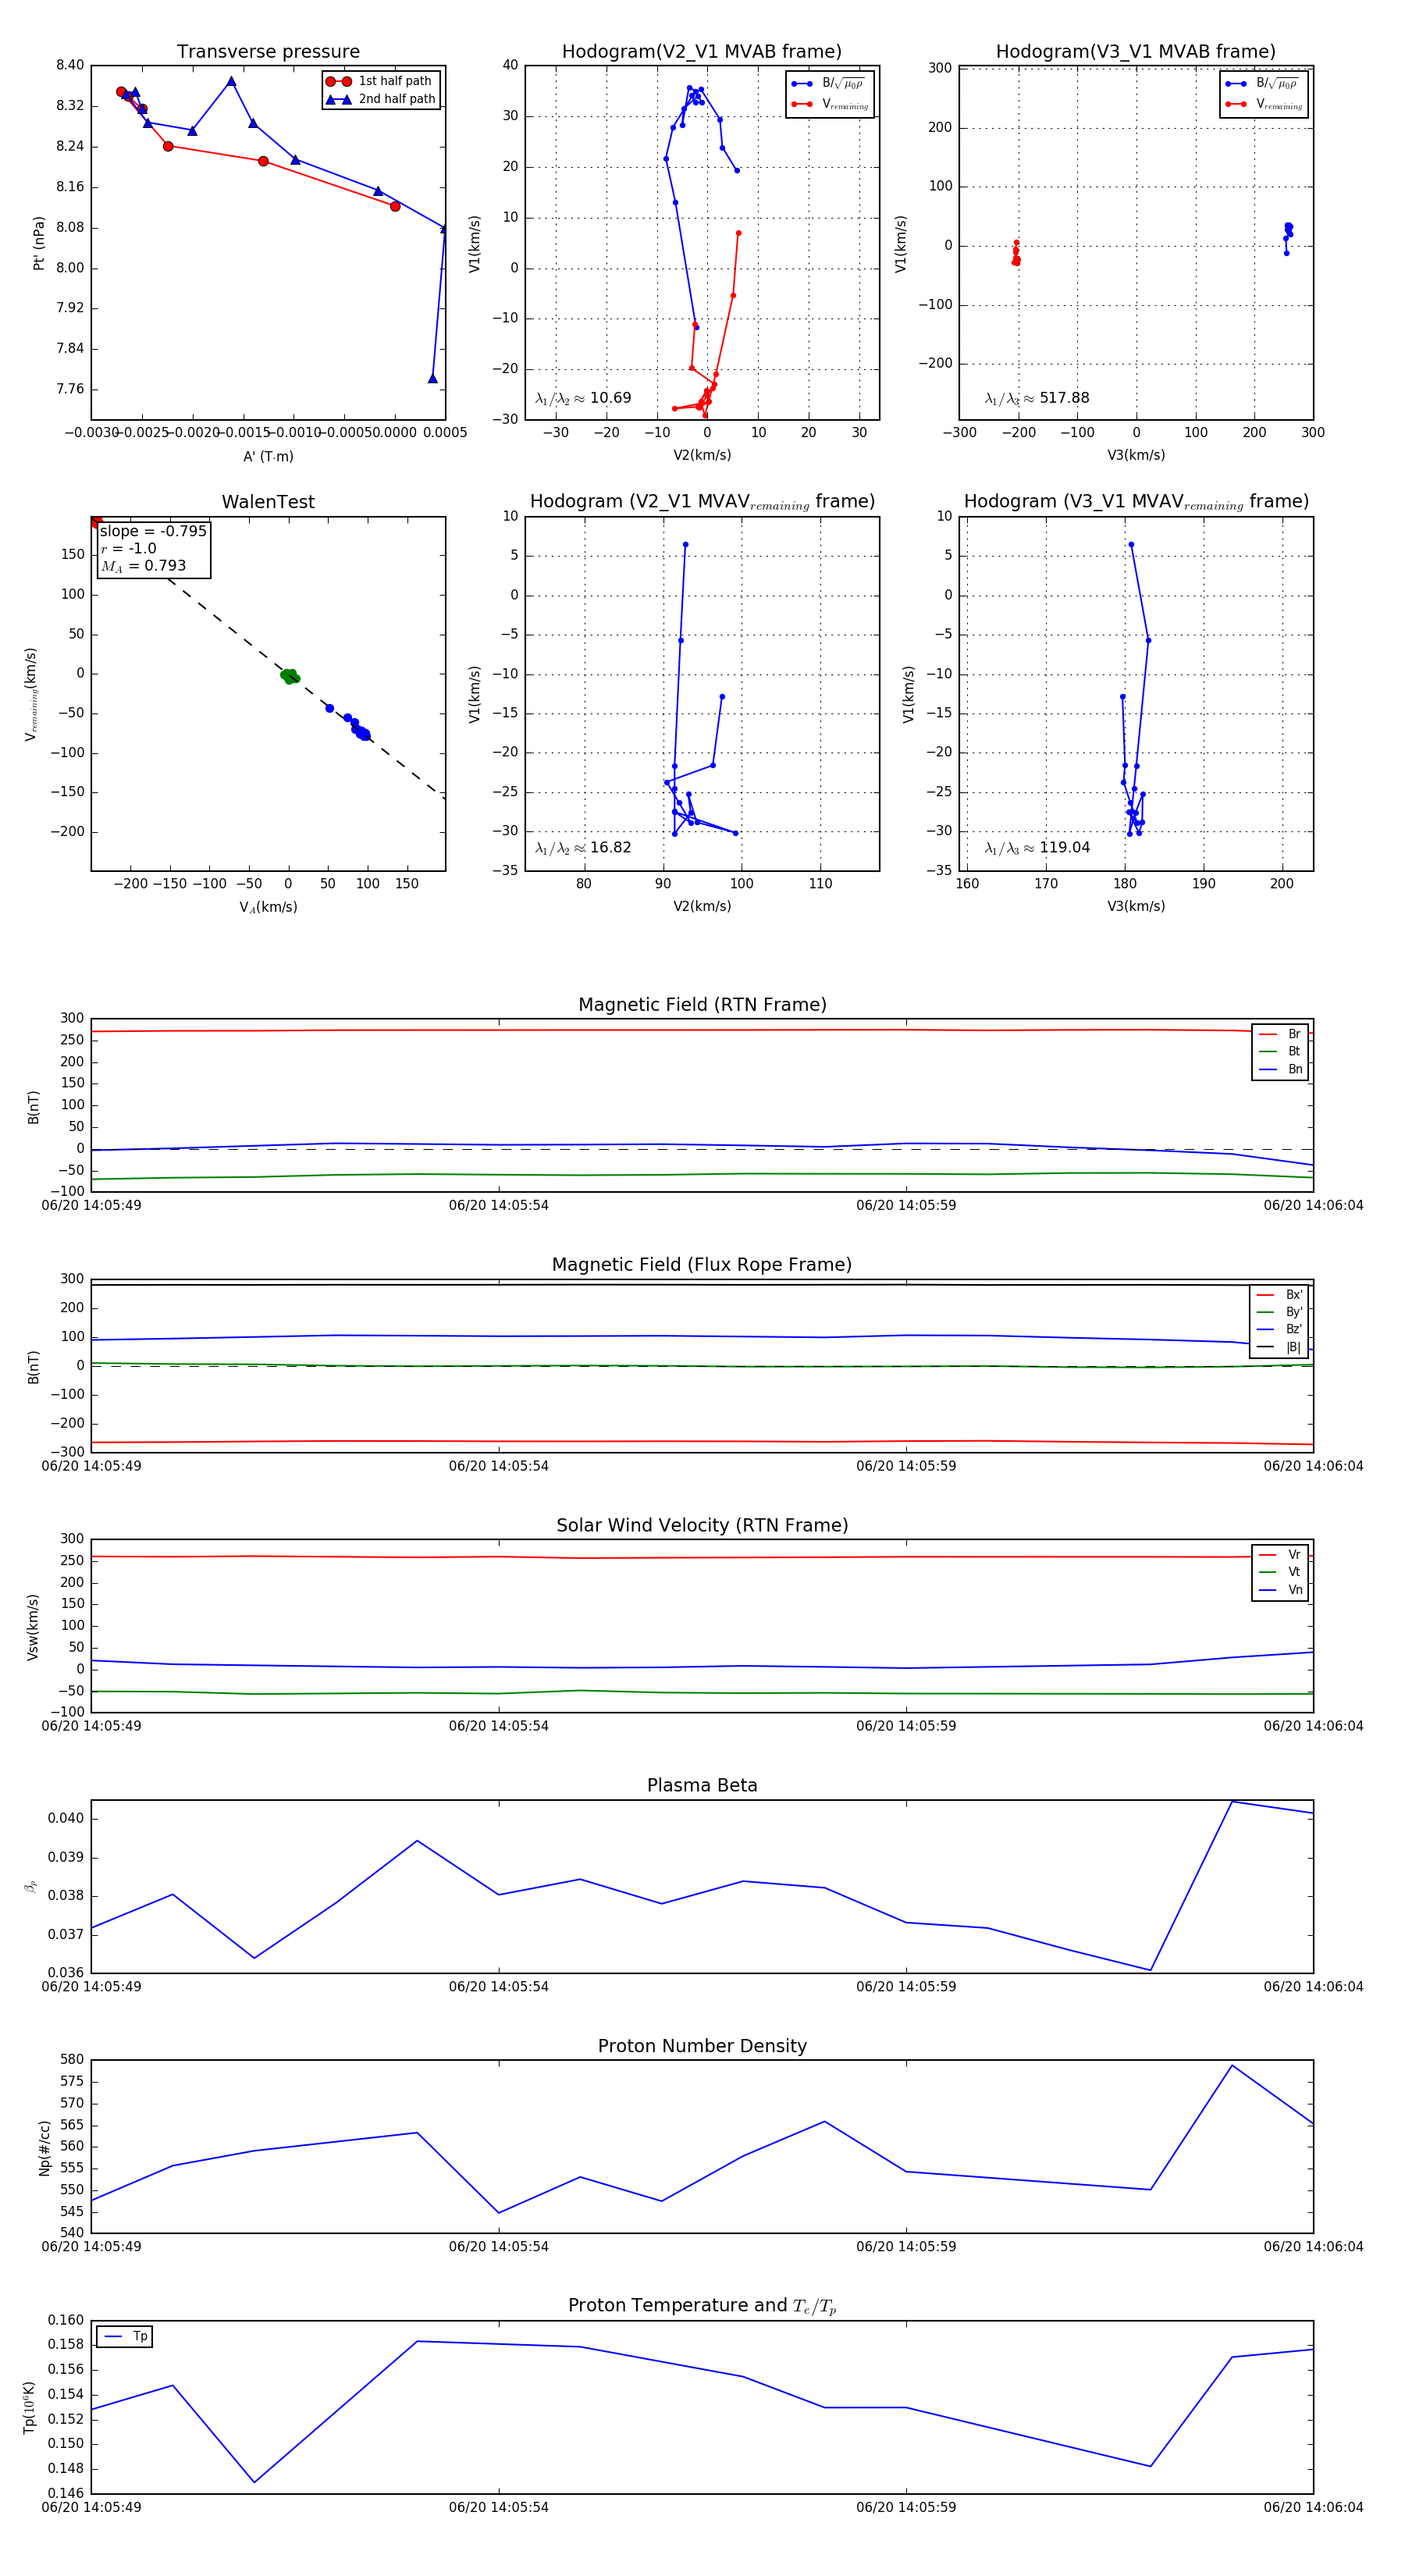
Task: Click the green data cluster in WalenTest plot
Action: 290,676
